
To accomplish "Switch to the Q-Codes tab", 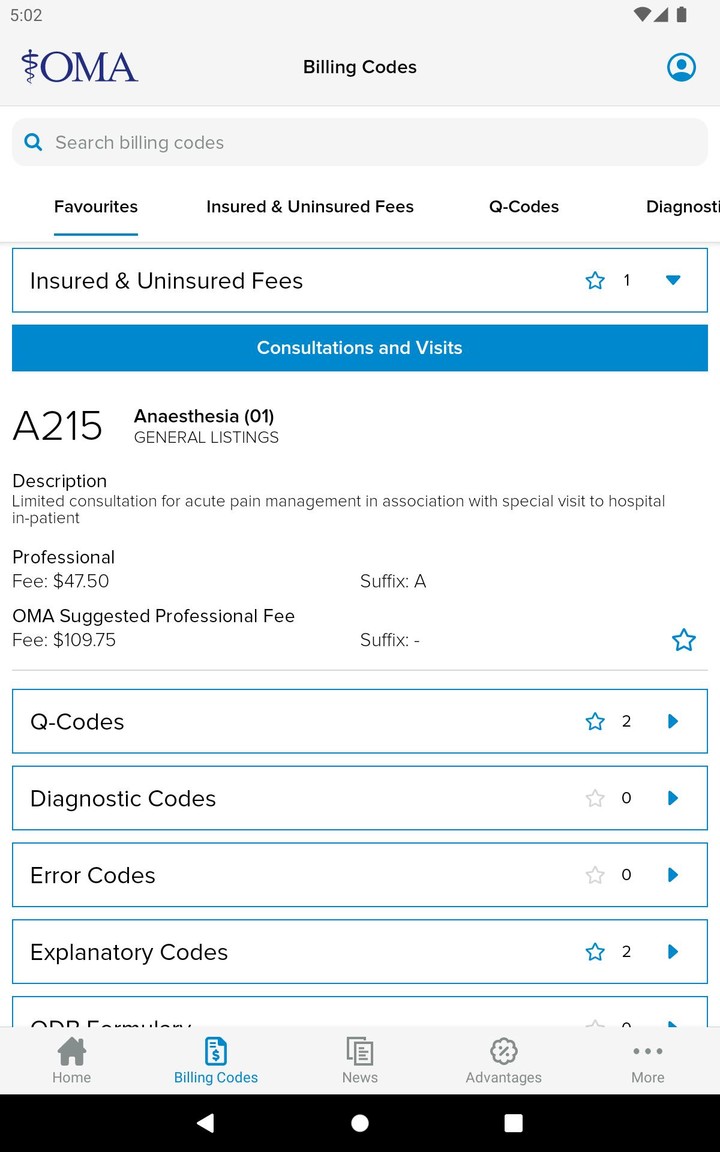I will [524, 207].
